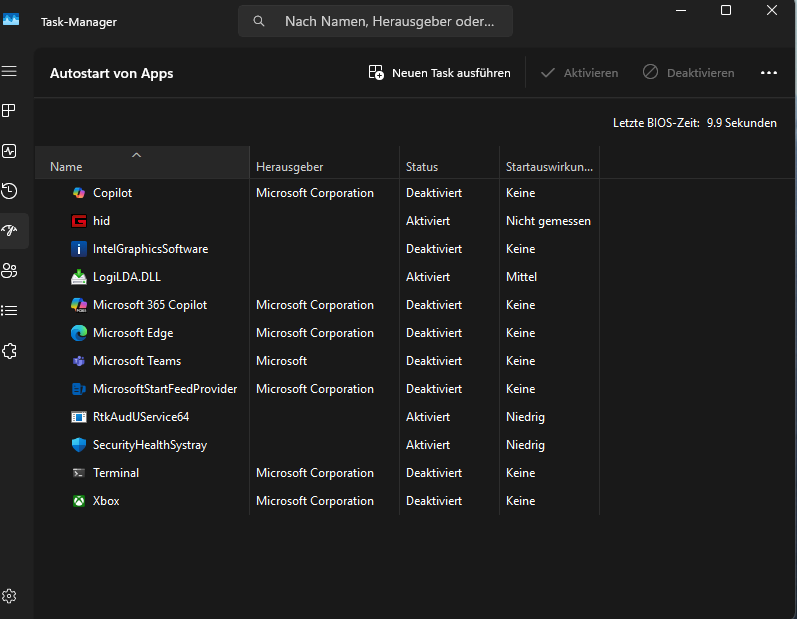
Task: Click 'Microsoft Corporation' publisher of Terminal
Action: click(315, 473)
